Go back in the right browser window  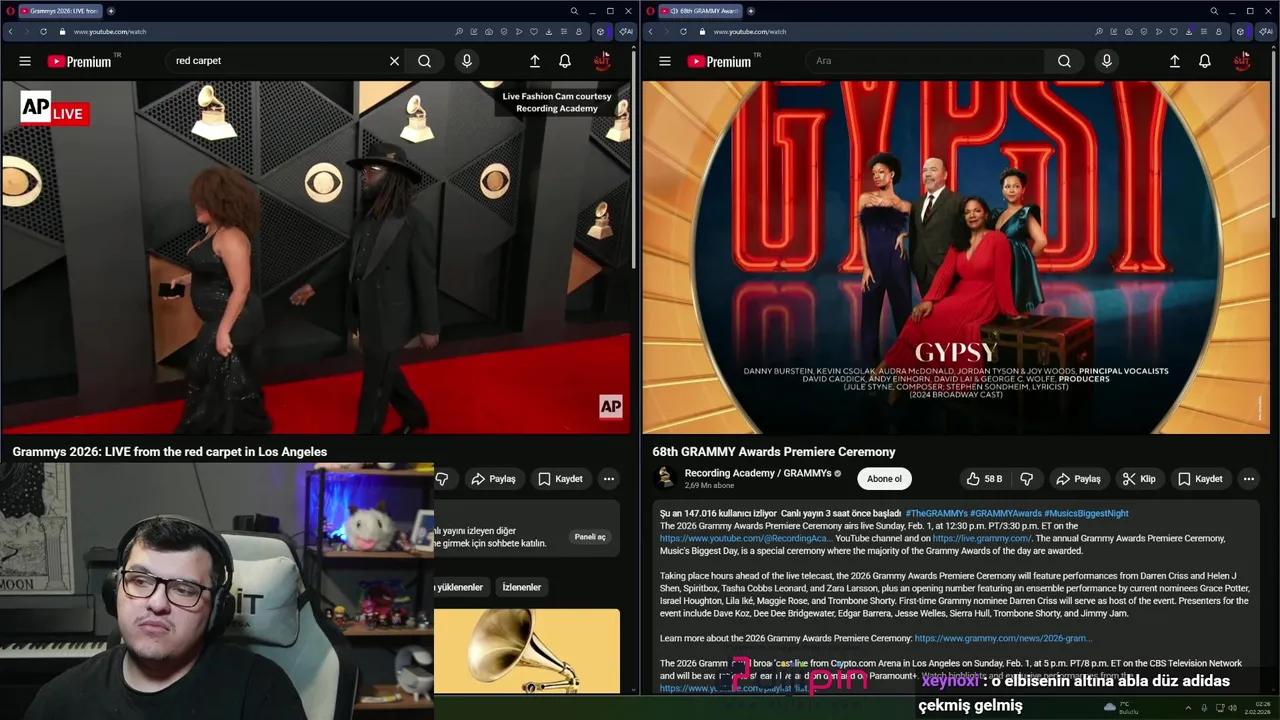[x=650, y=31]
